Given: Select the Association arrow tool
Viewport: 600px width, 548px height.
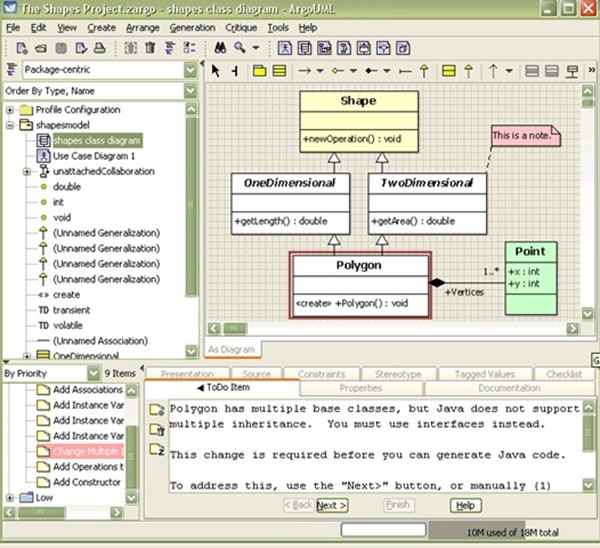Looking at the screenshot, I should pos(305,71).
